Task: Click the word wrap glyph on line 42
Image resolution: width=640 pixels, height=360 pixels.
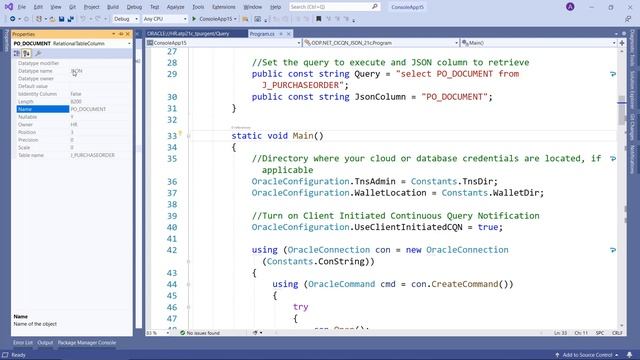Action: pos(613,250)
